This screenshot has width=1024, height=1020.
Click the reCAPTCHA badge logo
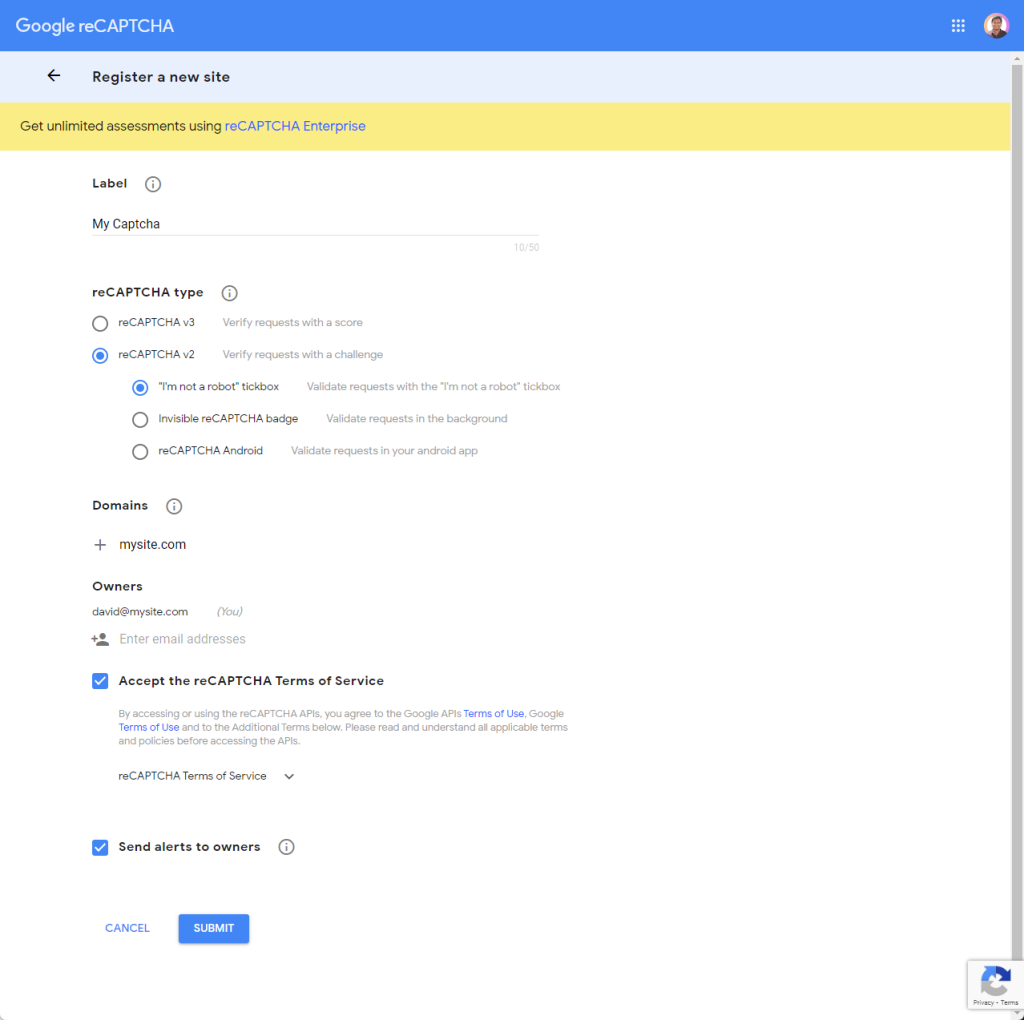(995, 981)
